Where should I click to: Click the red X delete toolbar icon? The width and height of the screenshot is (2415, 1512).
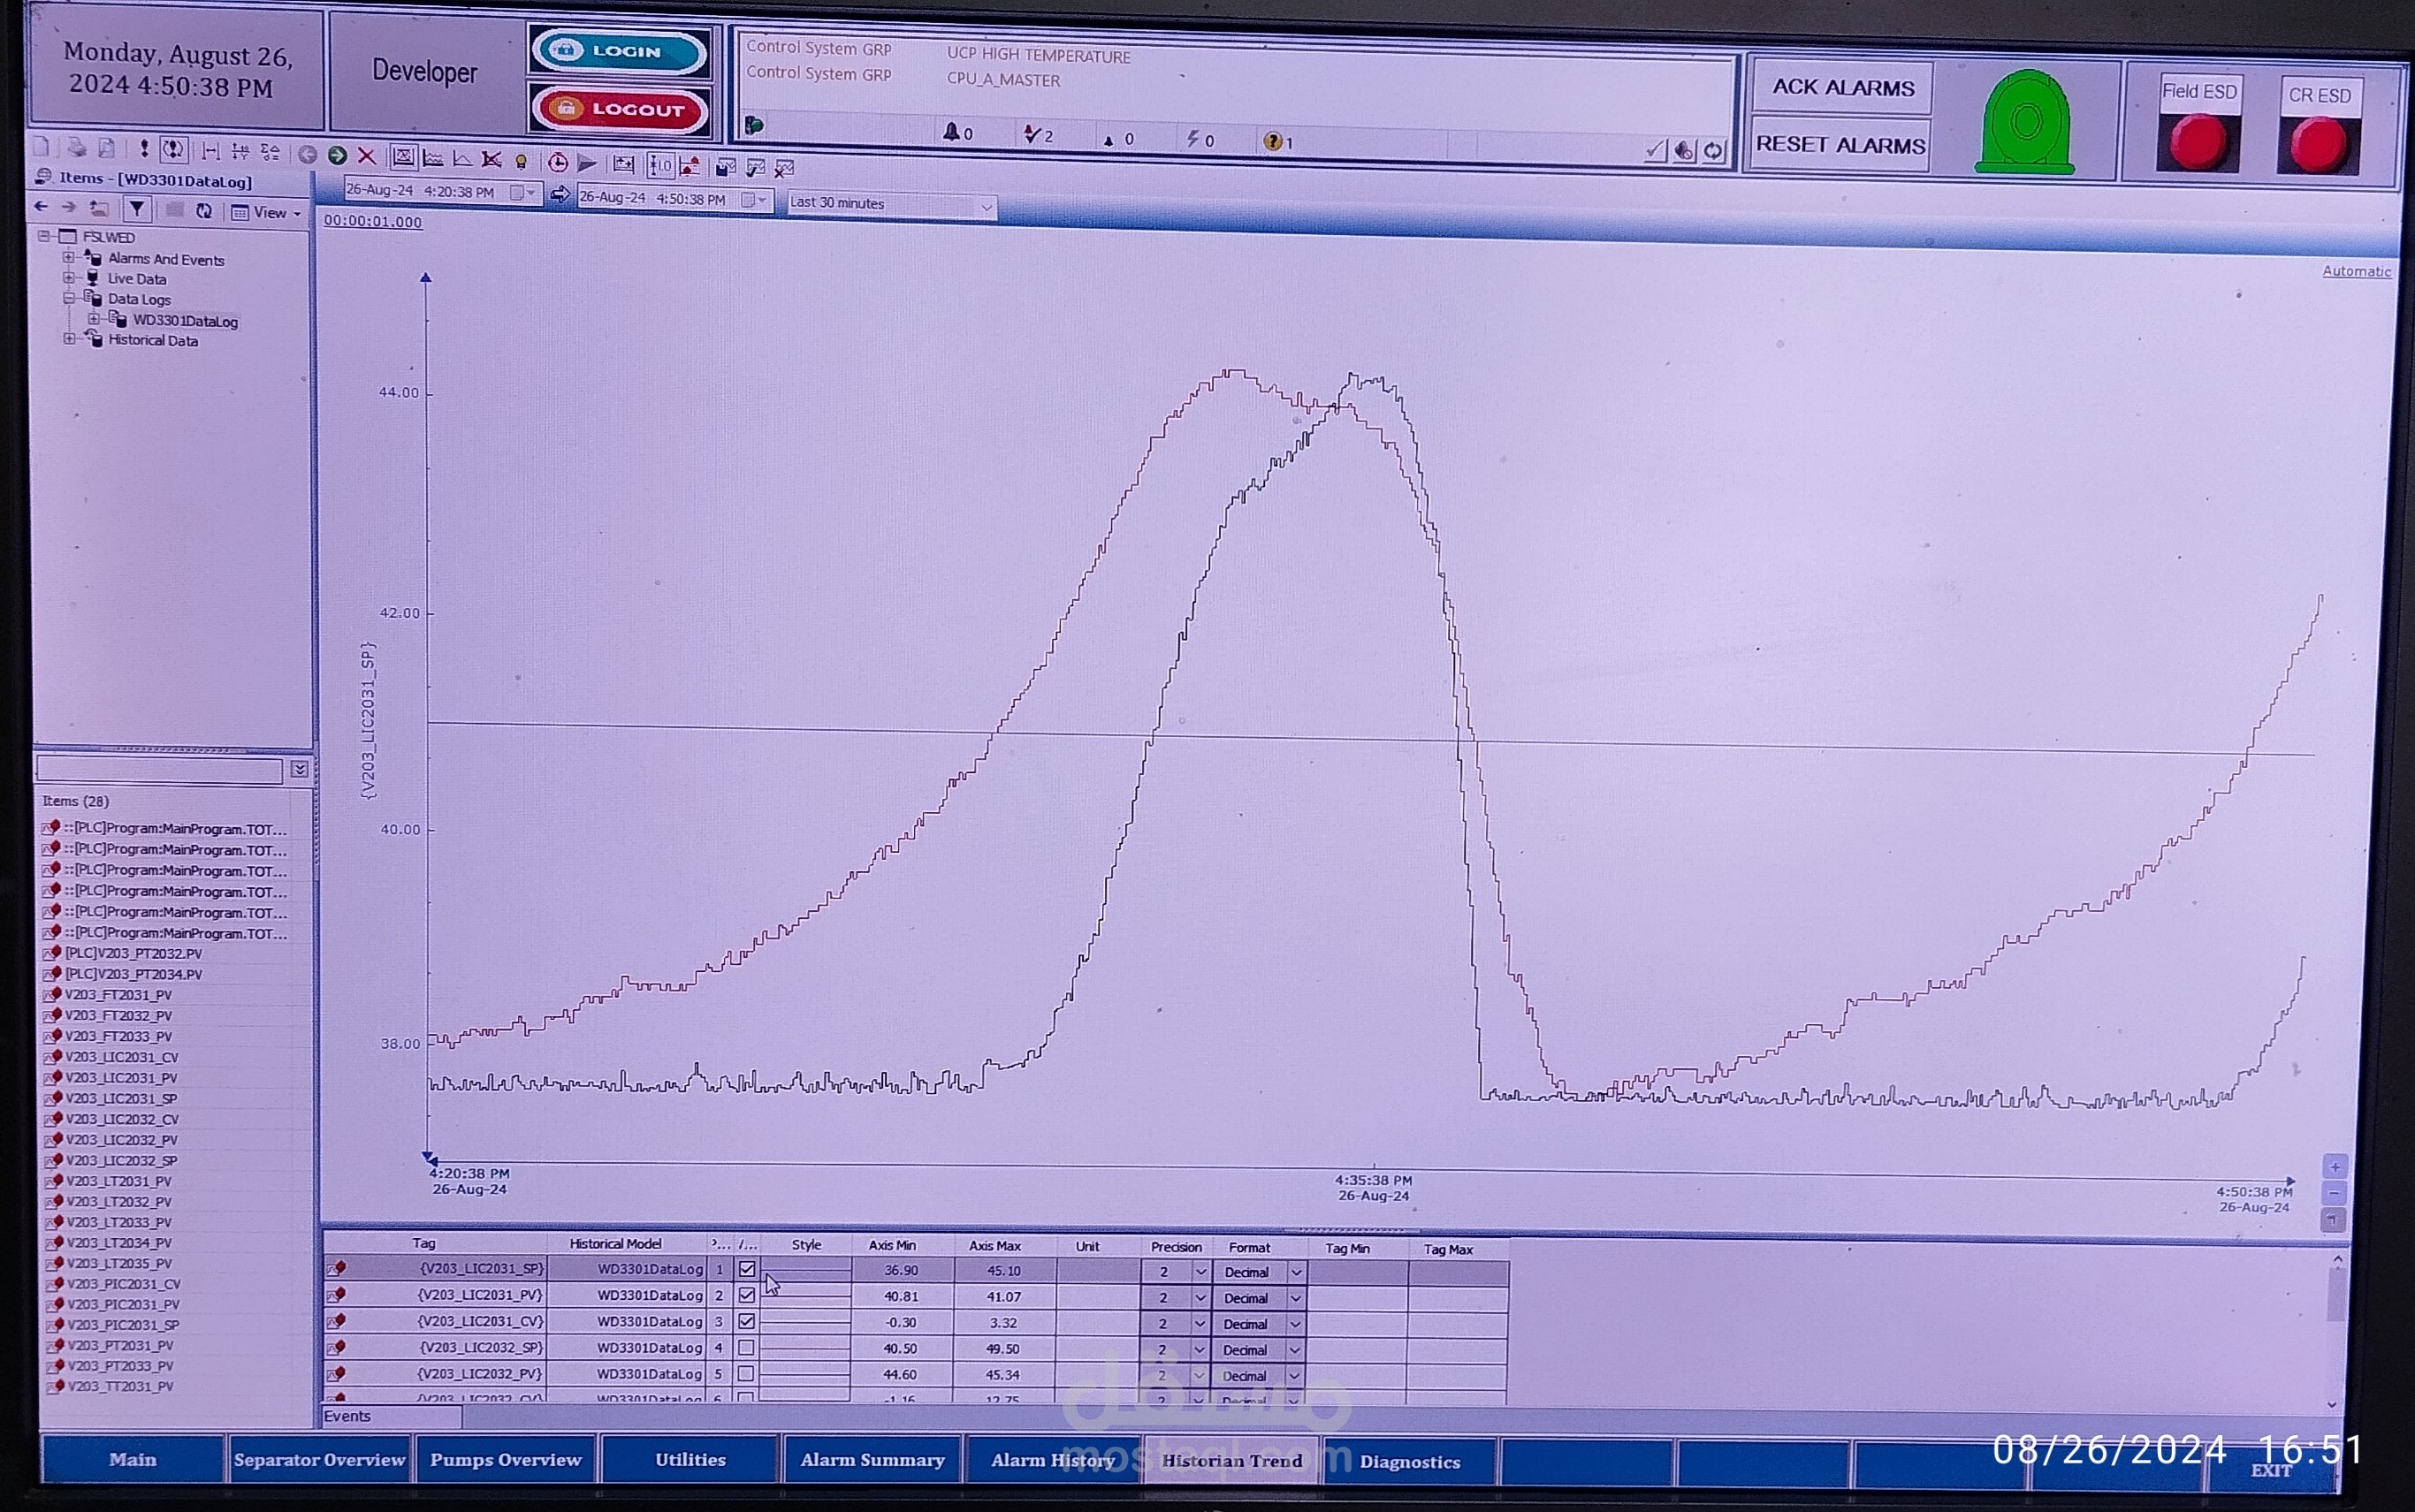(367, 156)
